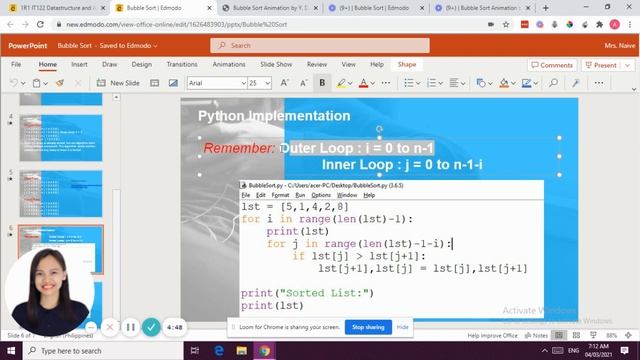Open the font name dropdown showing Arial

(218, 83)
